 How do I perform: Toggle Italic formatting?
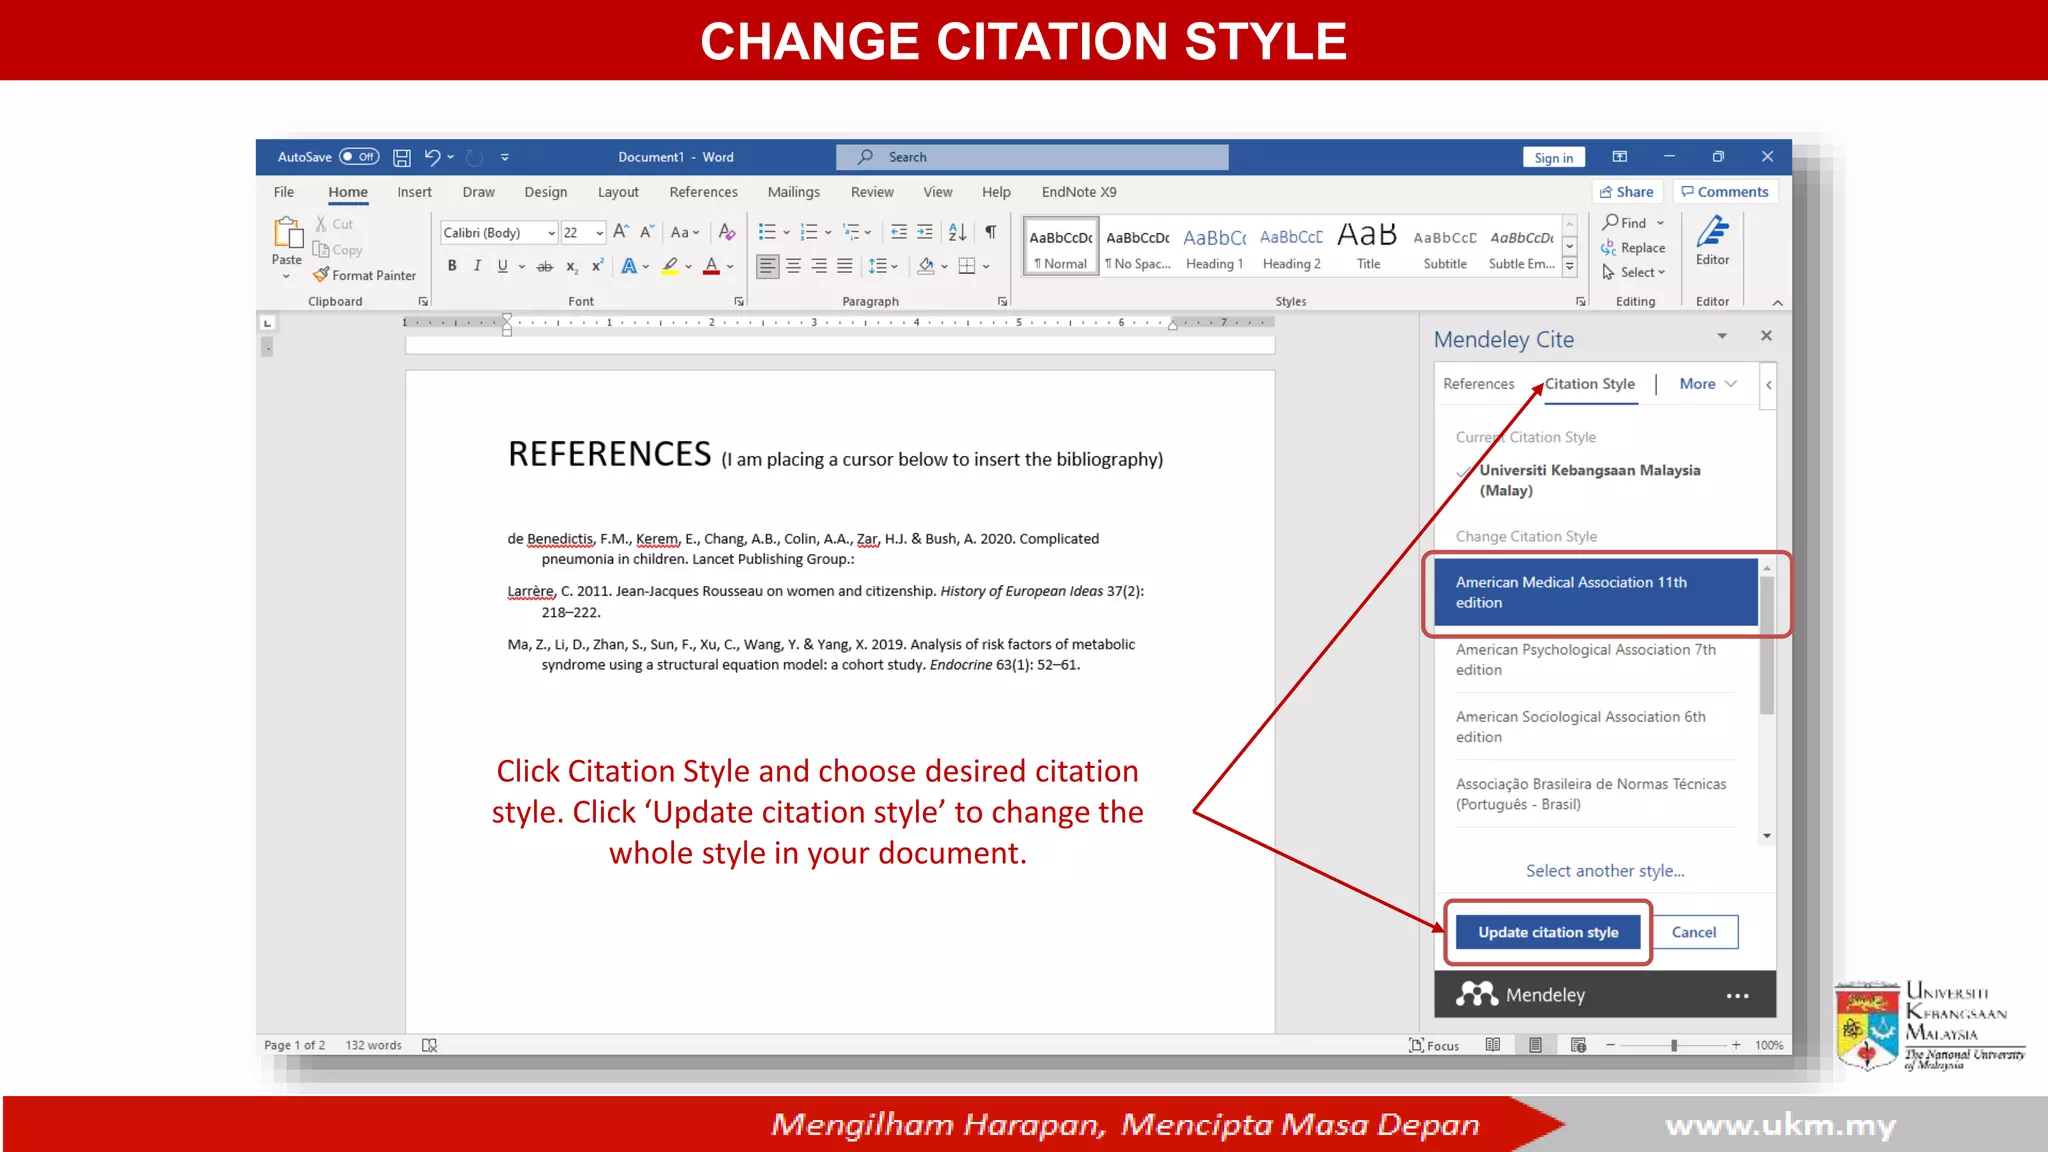click(477, 266)
